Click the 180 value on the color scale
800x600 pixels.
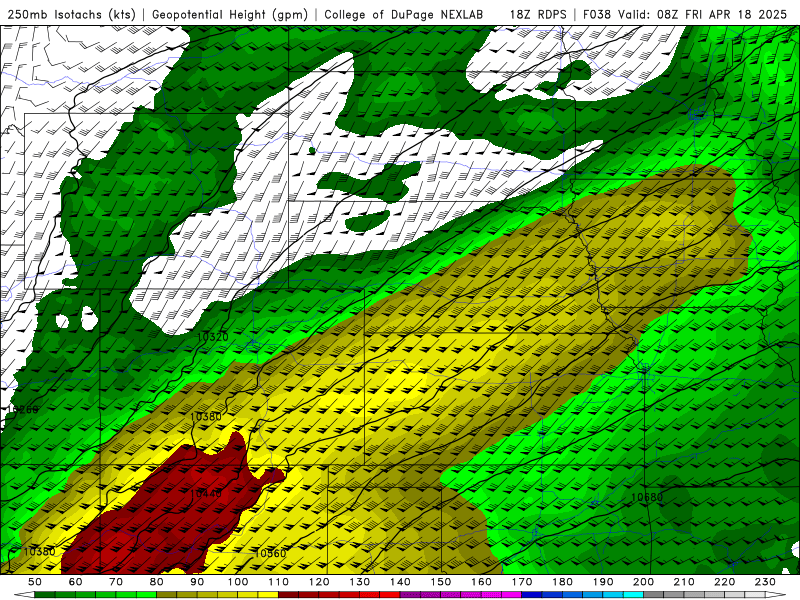pyautogui.click(x=562, y=582)
